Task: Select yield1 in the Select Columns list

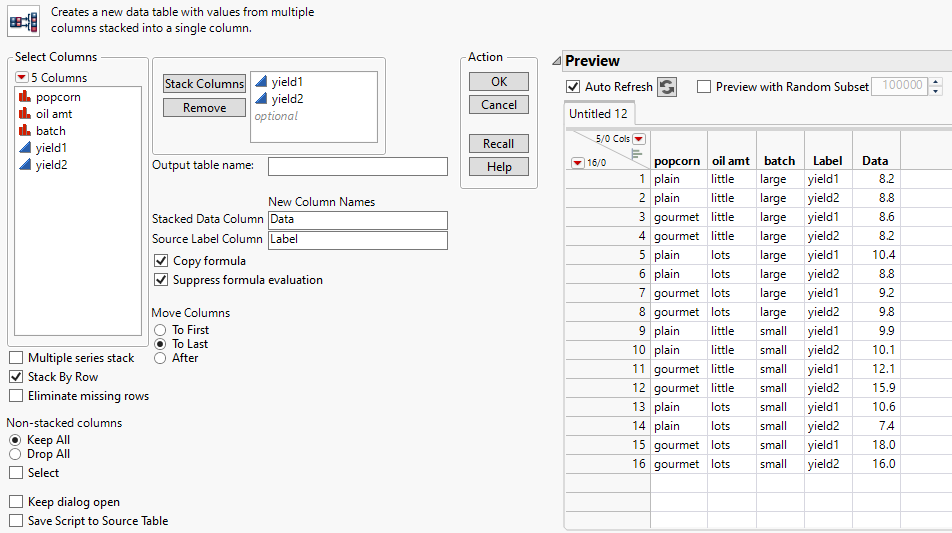Action: coord(51,148)
